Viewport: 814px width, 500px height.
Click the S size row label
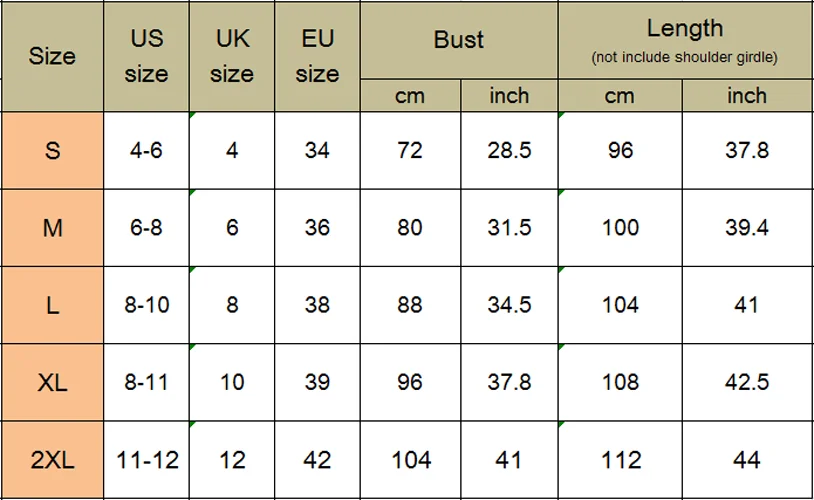[52, 151]
